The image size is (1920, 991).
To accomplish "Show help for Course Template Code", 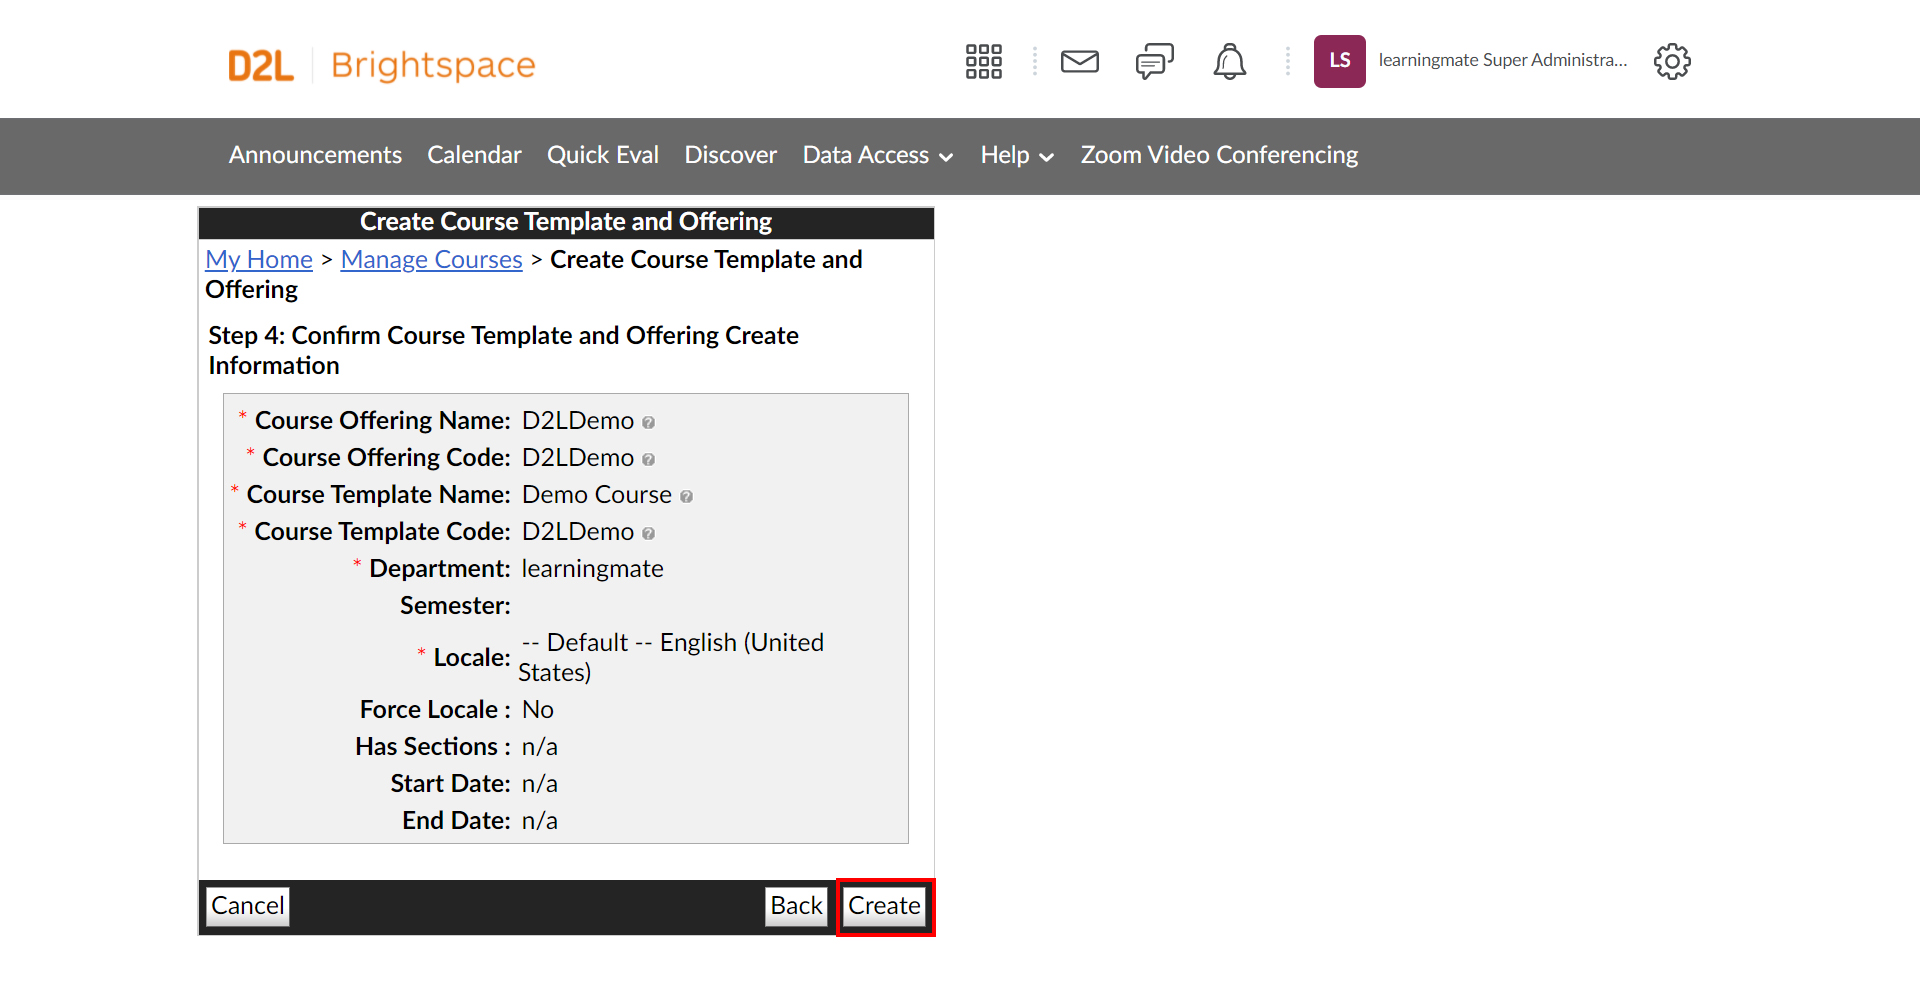I will coord(648,534).
